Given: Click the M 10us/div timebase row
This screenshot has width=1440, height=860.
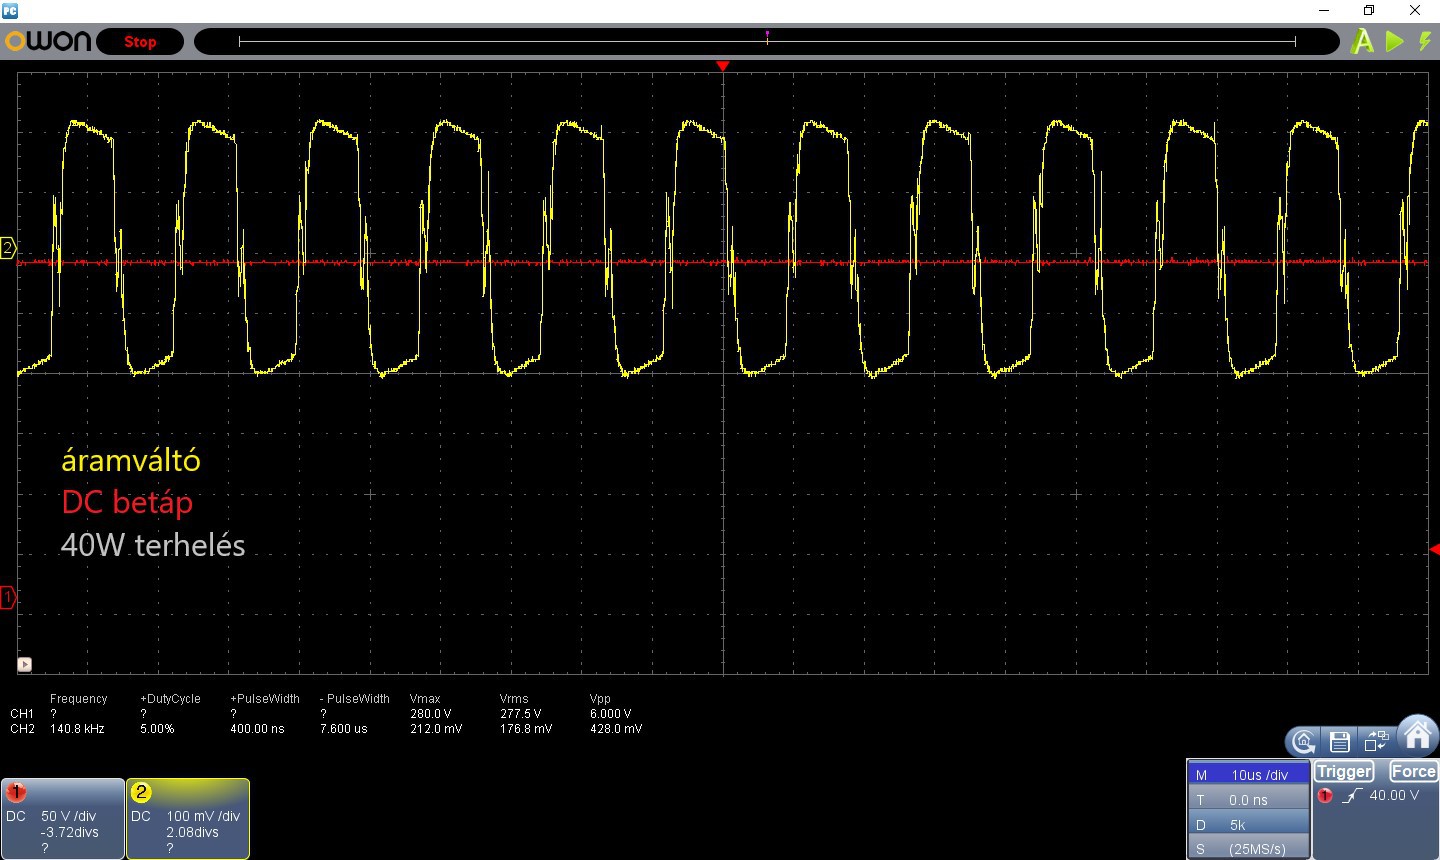Looking at the screenshot, I should pos(1248,775).
